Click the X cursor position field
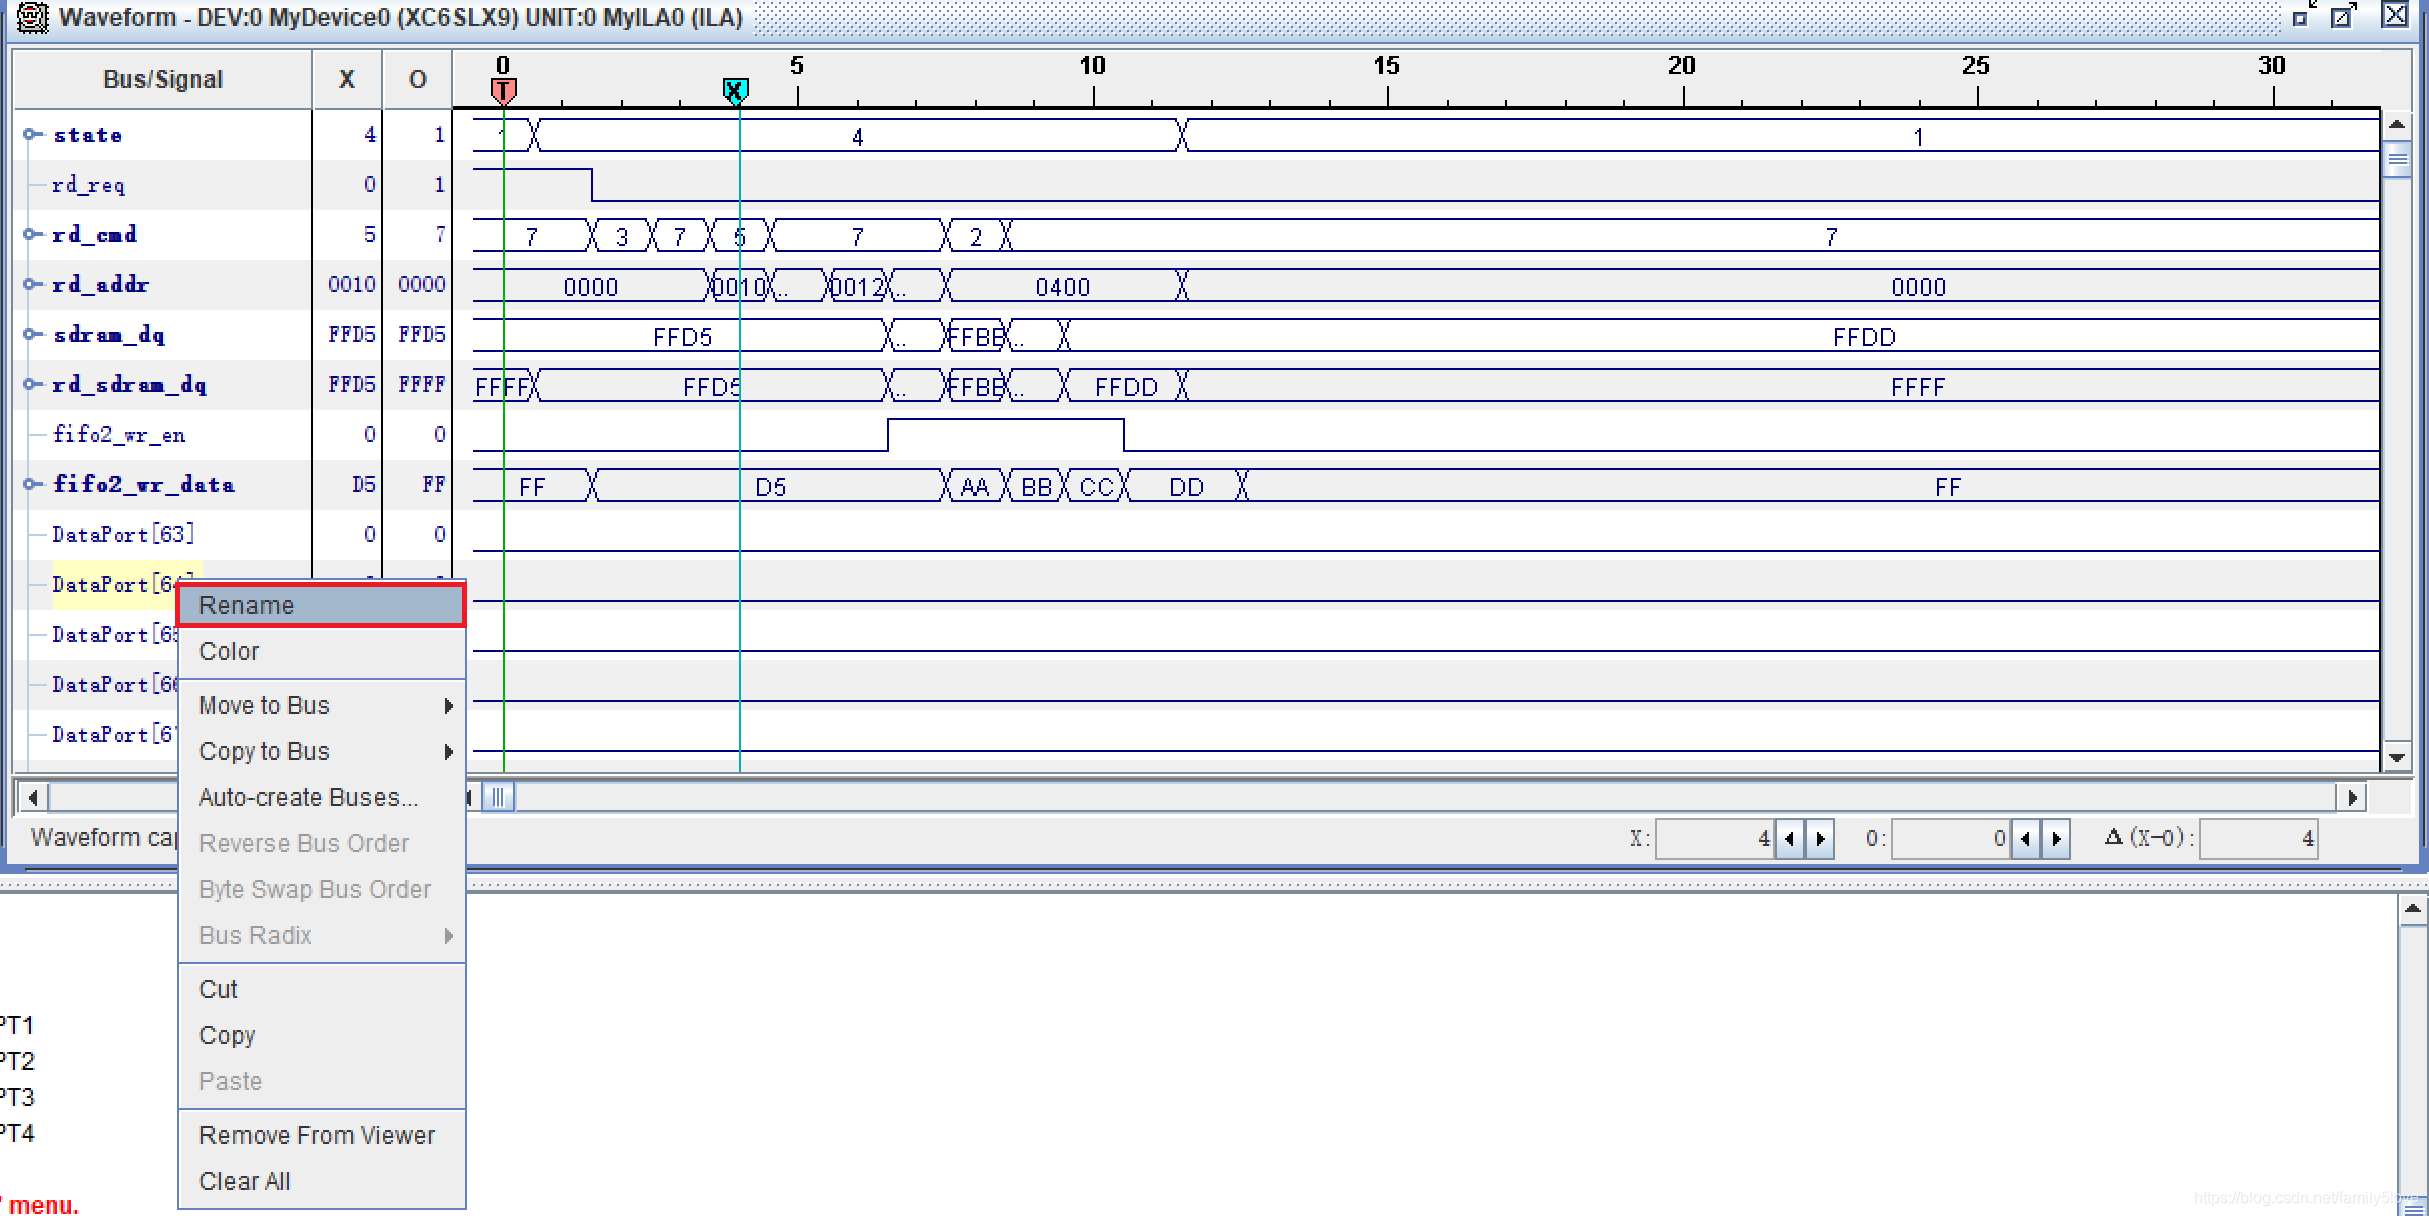Viewport: 2429px width, 1216px height. pyautogui.click(x=1716, y=838)
